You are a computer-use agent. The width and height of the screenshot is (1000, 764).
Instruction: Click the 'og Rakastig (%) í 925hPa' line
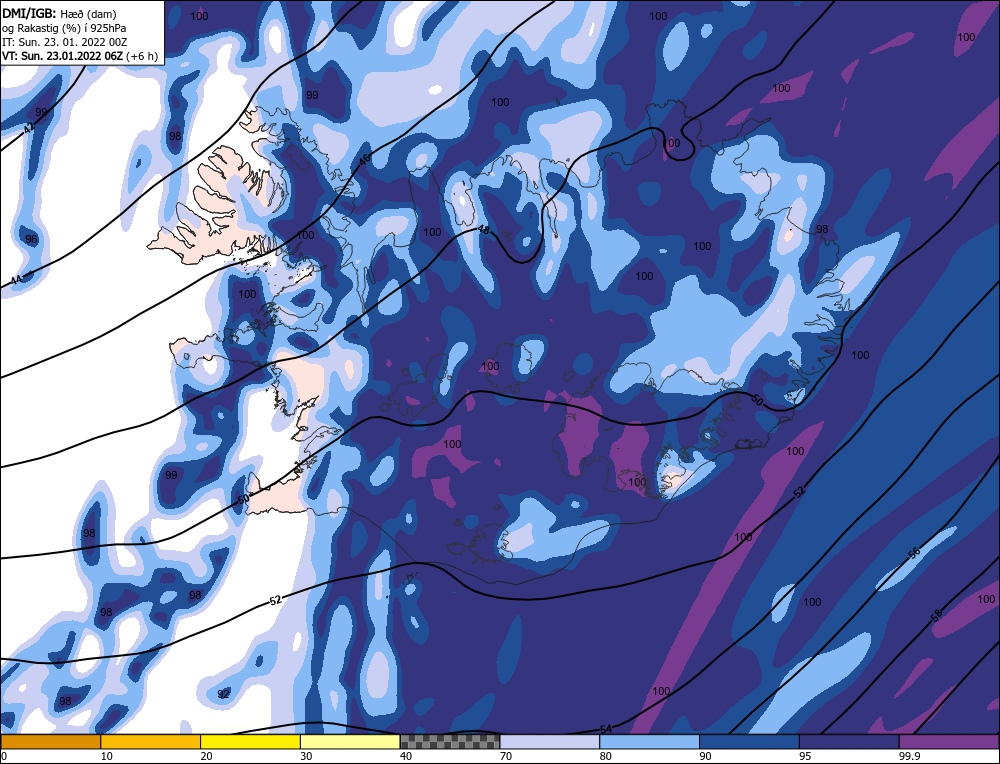click(x=64, y=28)
